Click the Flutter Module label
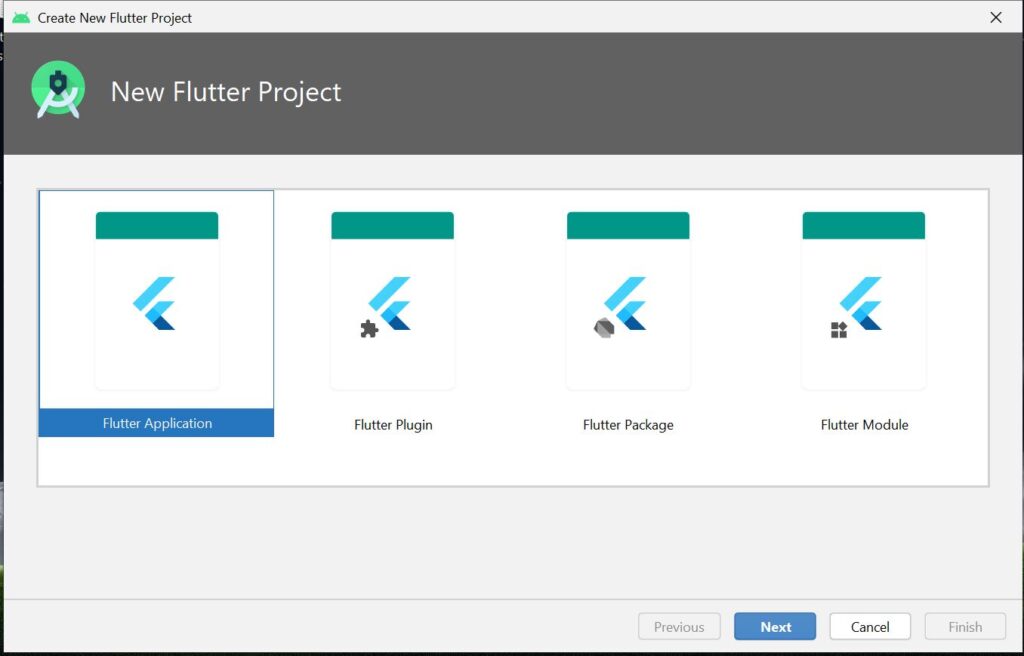 [865, 425]
